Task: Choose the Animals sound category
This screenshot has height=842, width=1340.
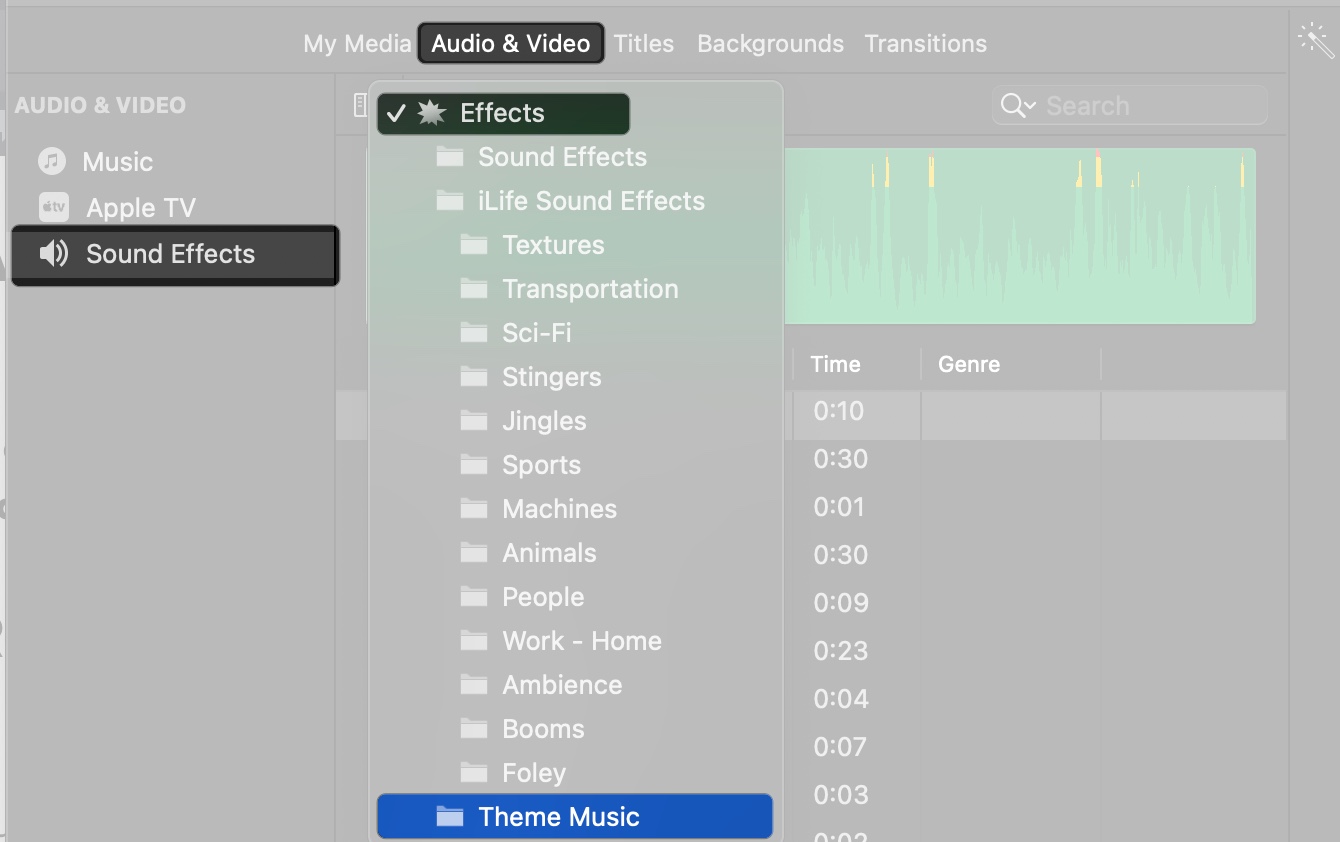Action: click(548, 552)
